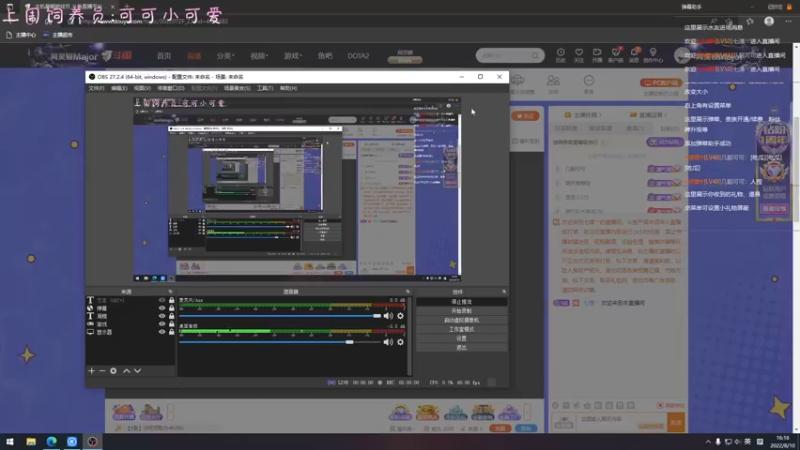Click 退出 exit button in OBS controls
Viewport: 800px width, 450px height.
coord(461,347)
